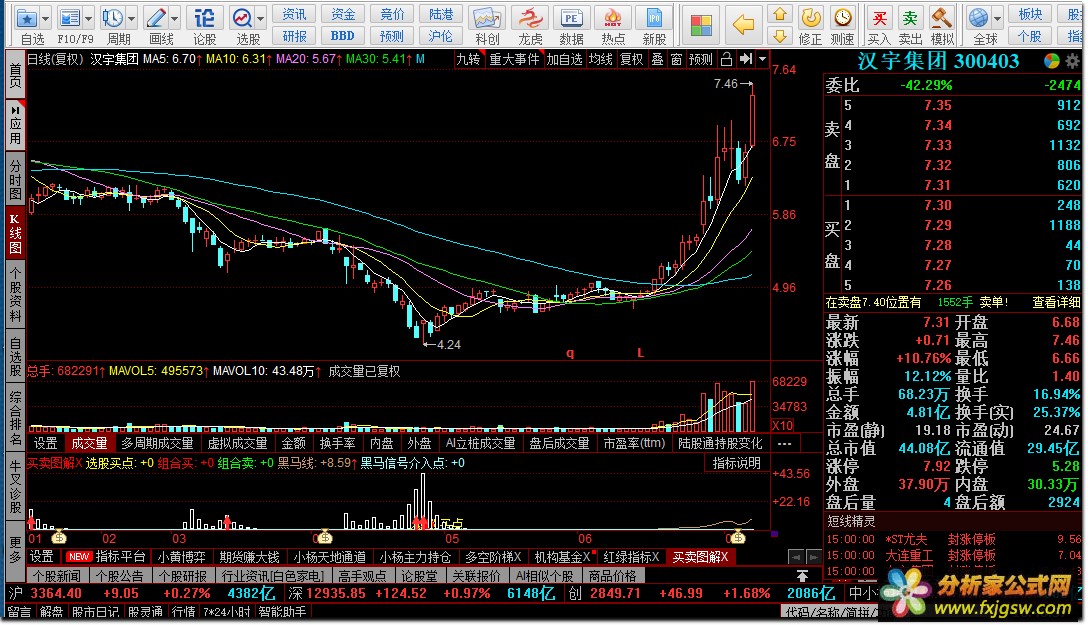Expand more volume indicators with the ... button
Image resolution: width=1088 pixels, height=625 pixels.
pyautogui.click(x=785, y=443)
